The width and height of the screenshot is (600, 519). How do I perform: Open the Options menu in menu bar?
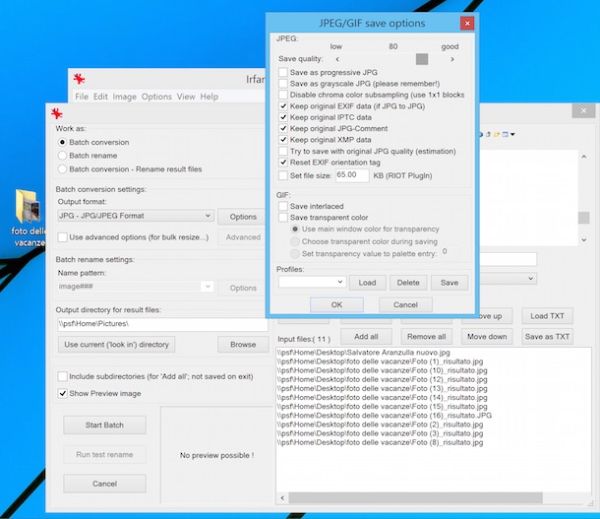156,97
